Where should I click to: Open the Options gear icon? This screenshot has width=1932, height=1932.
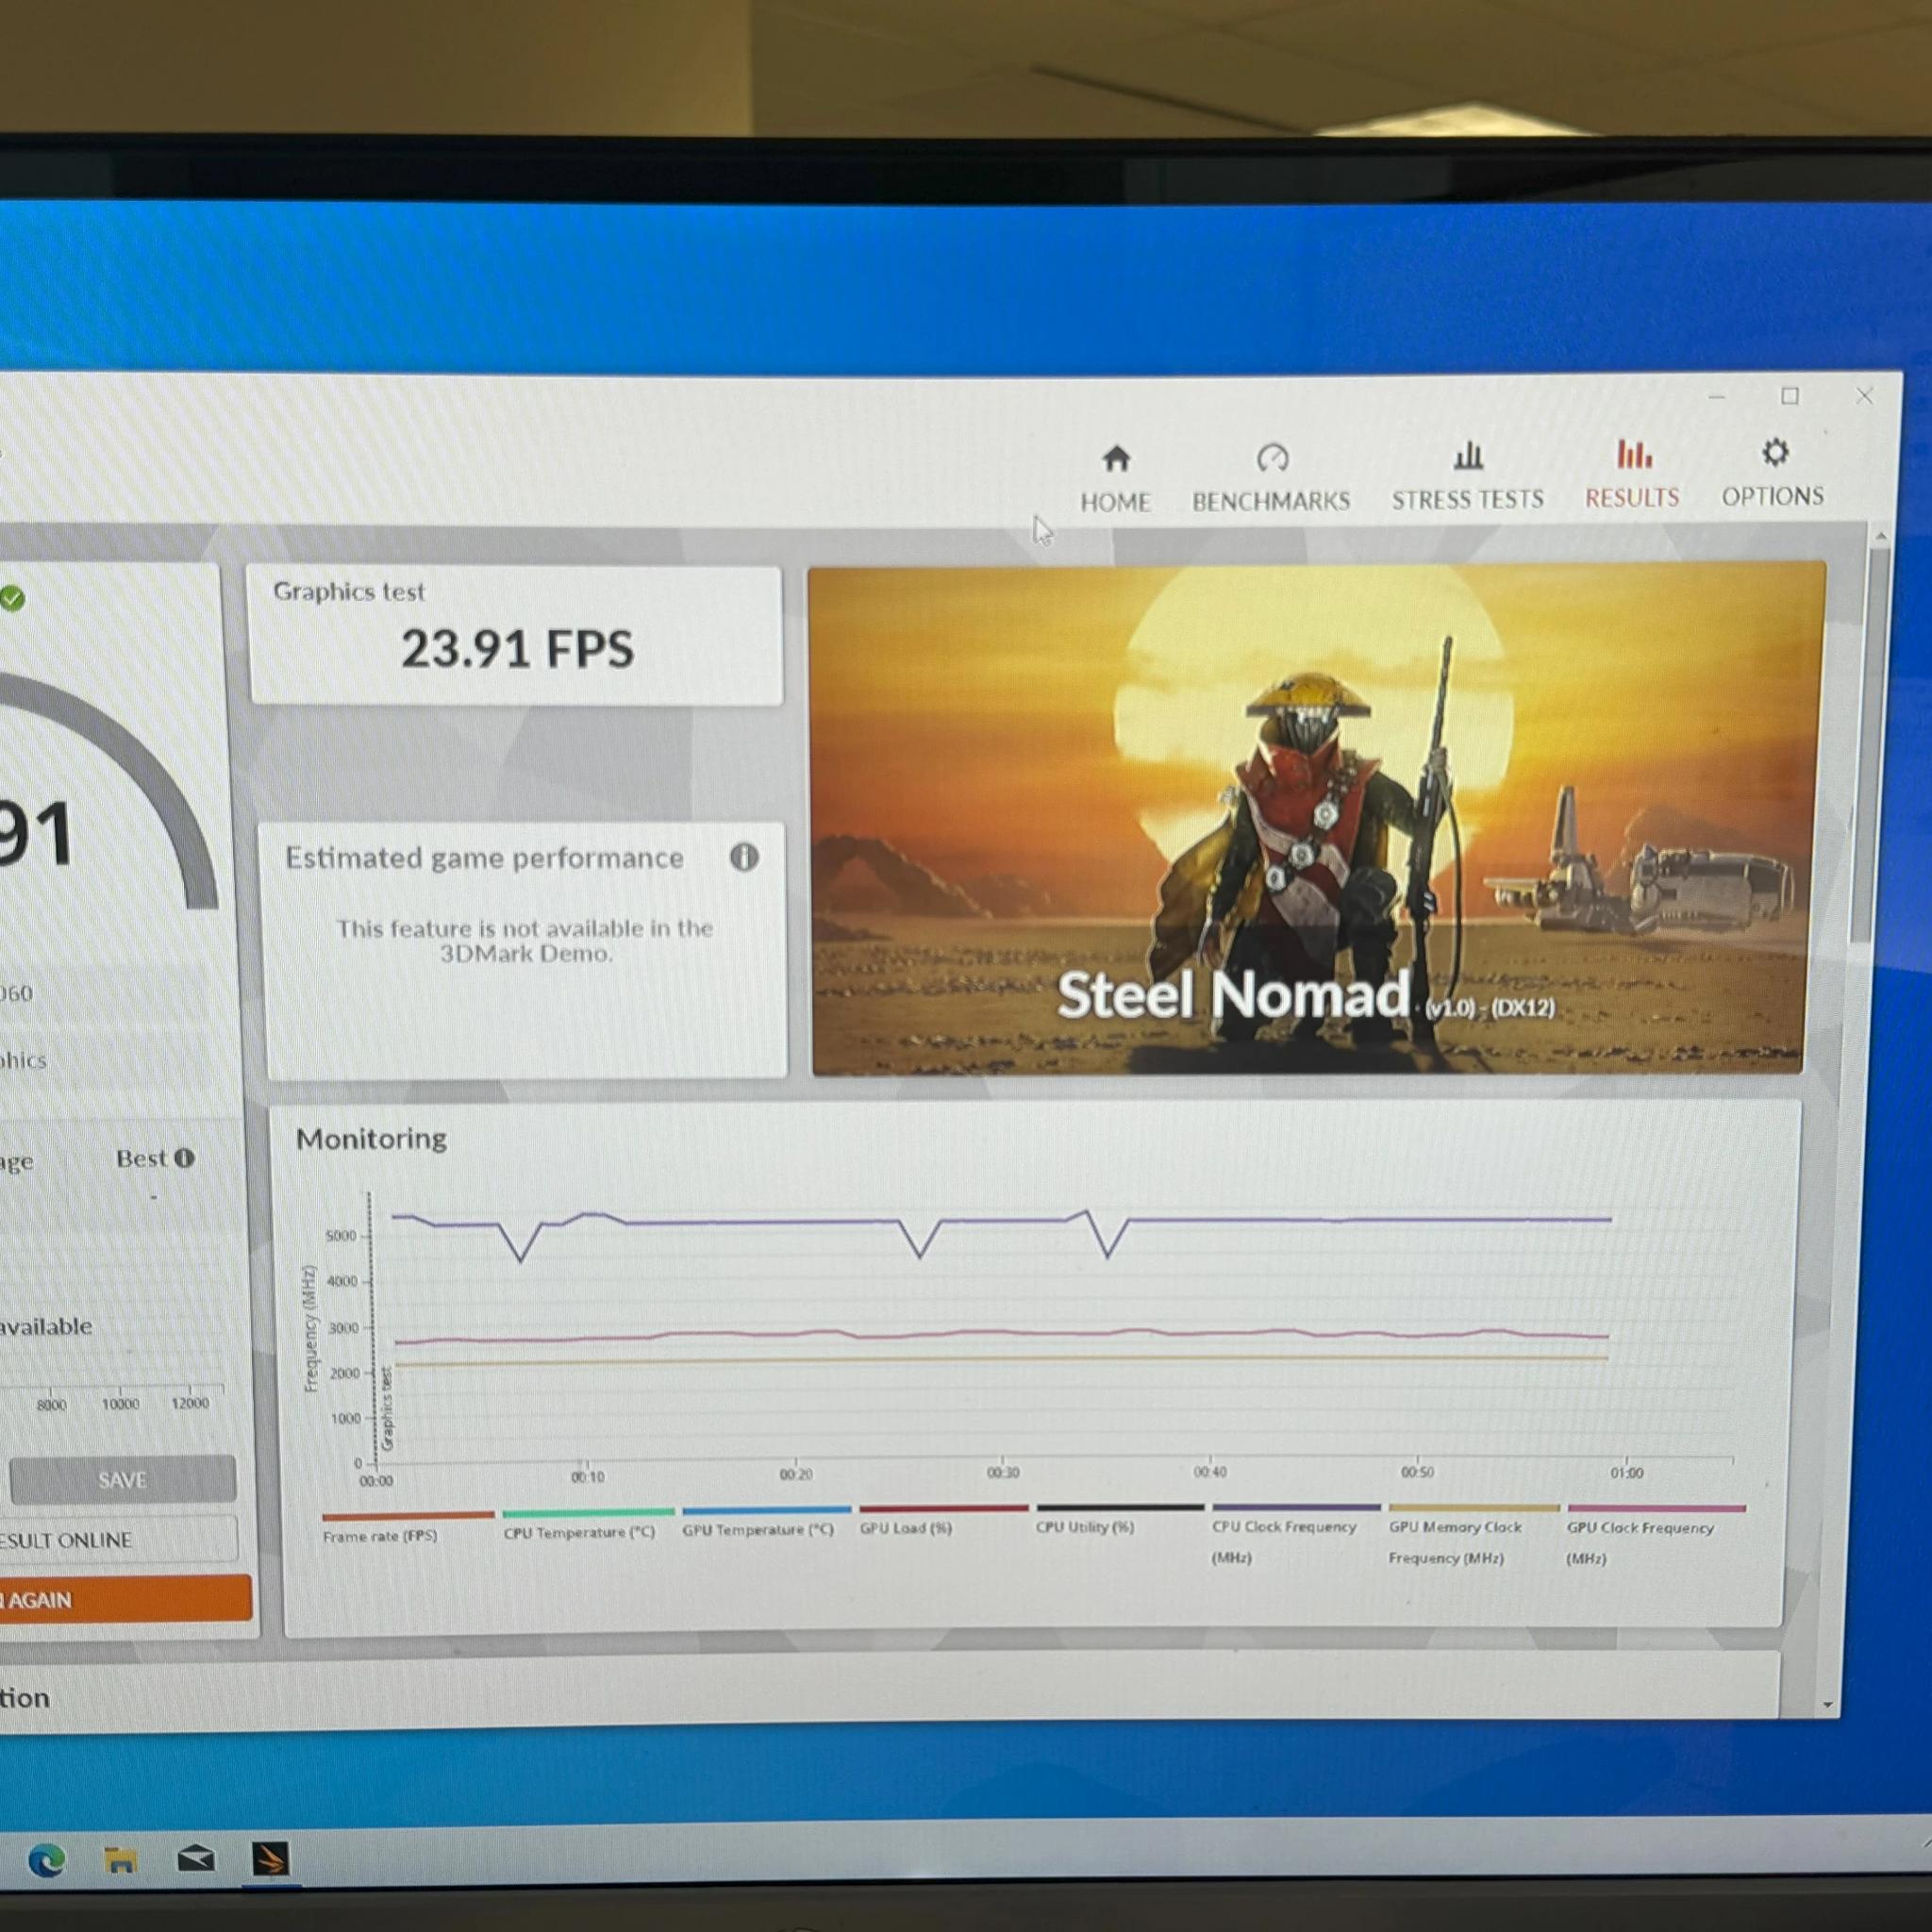pos(1775,453)
